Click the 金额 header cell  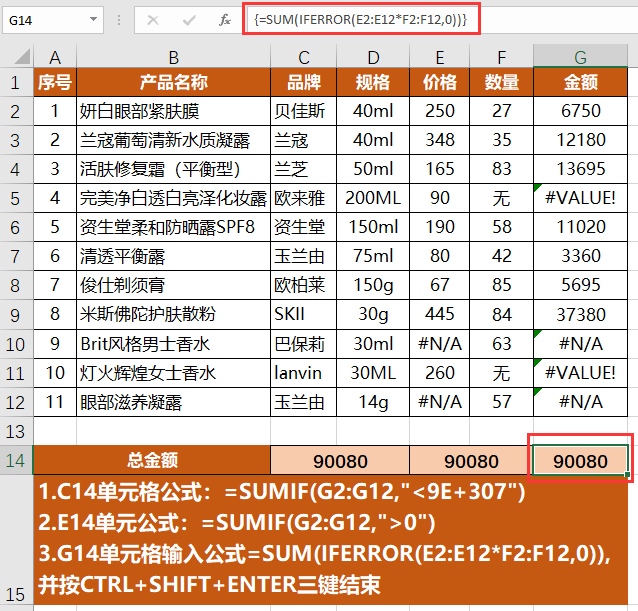[580, 83]
